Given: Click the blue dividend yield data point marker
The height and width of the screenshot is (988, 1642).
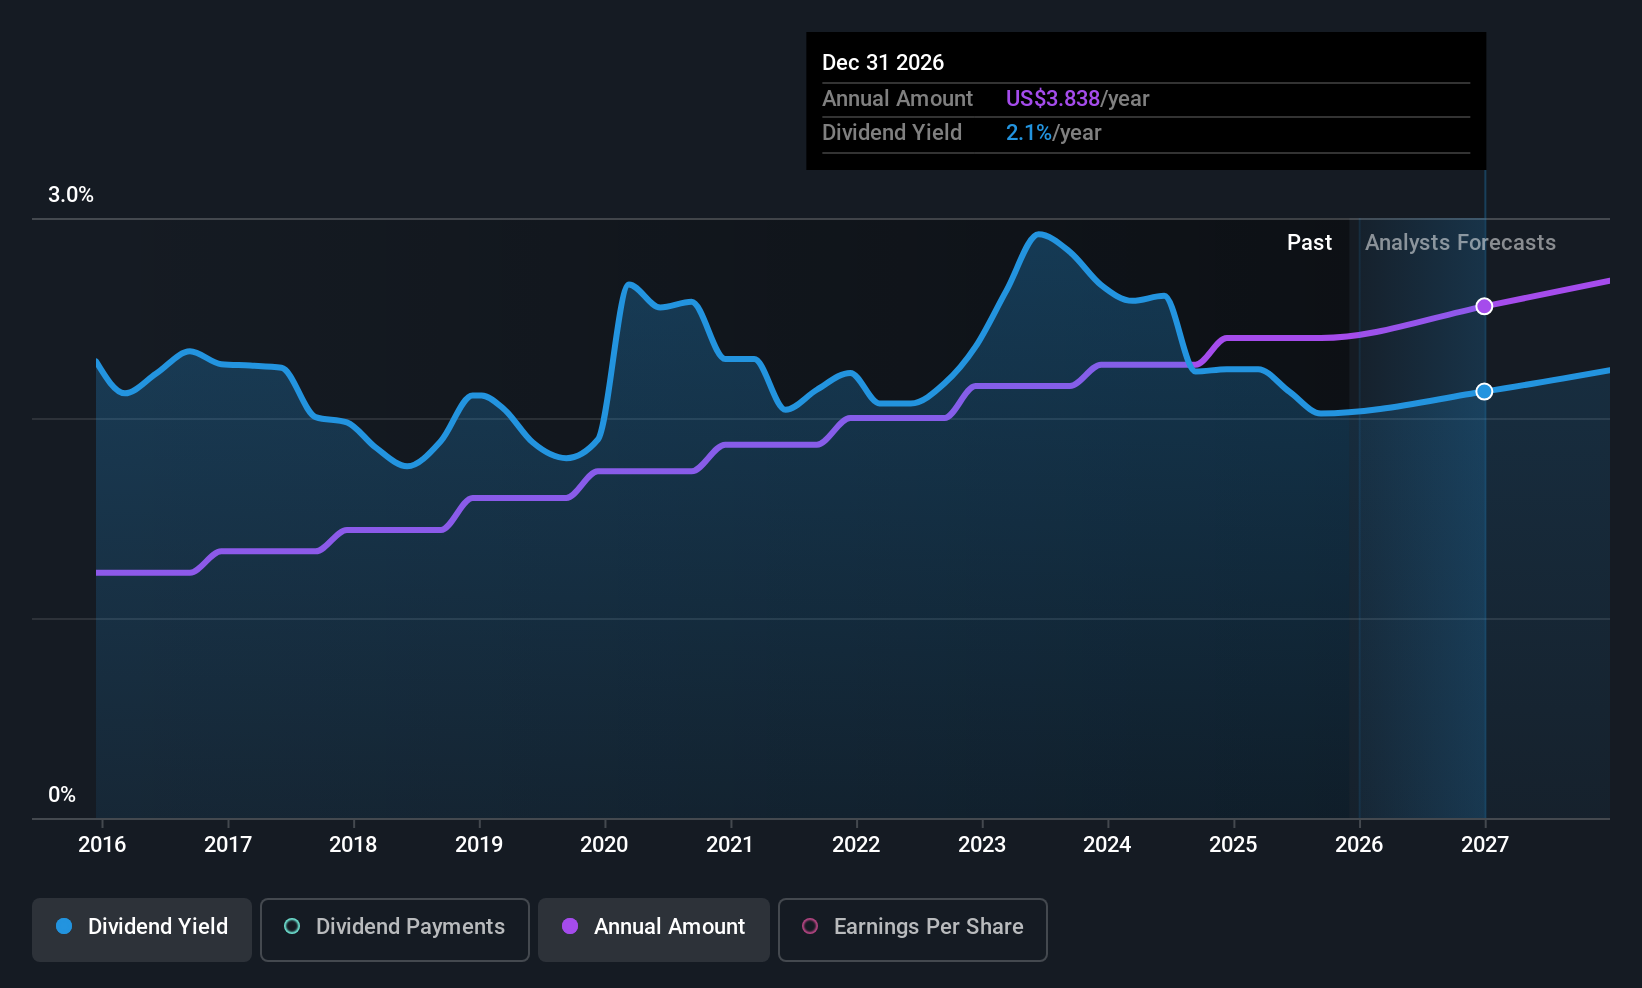Looking at the screenshot, I should pos(1484,391).
